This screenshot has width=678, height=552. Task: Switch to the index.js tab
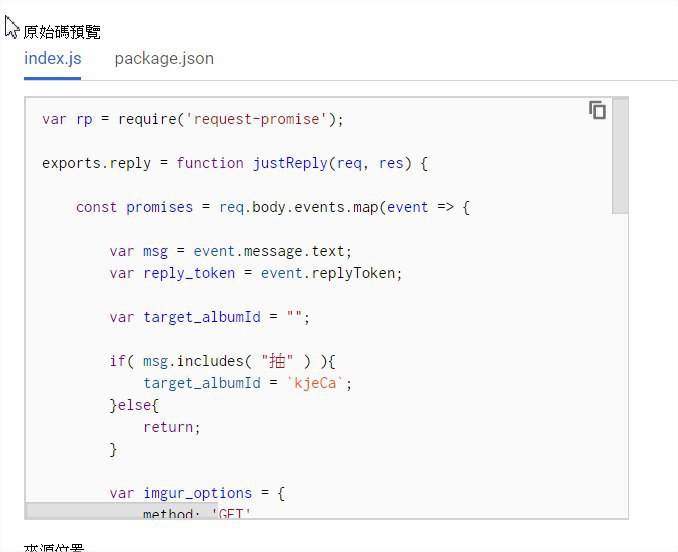click(53, 58)
